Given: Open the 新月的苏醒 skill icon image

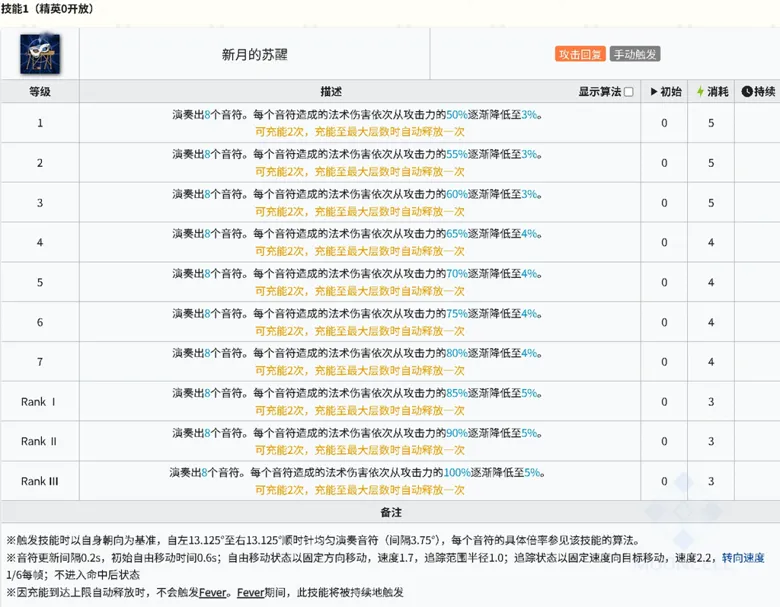Looking at the screenshot, I should (x=40, y=54).
